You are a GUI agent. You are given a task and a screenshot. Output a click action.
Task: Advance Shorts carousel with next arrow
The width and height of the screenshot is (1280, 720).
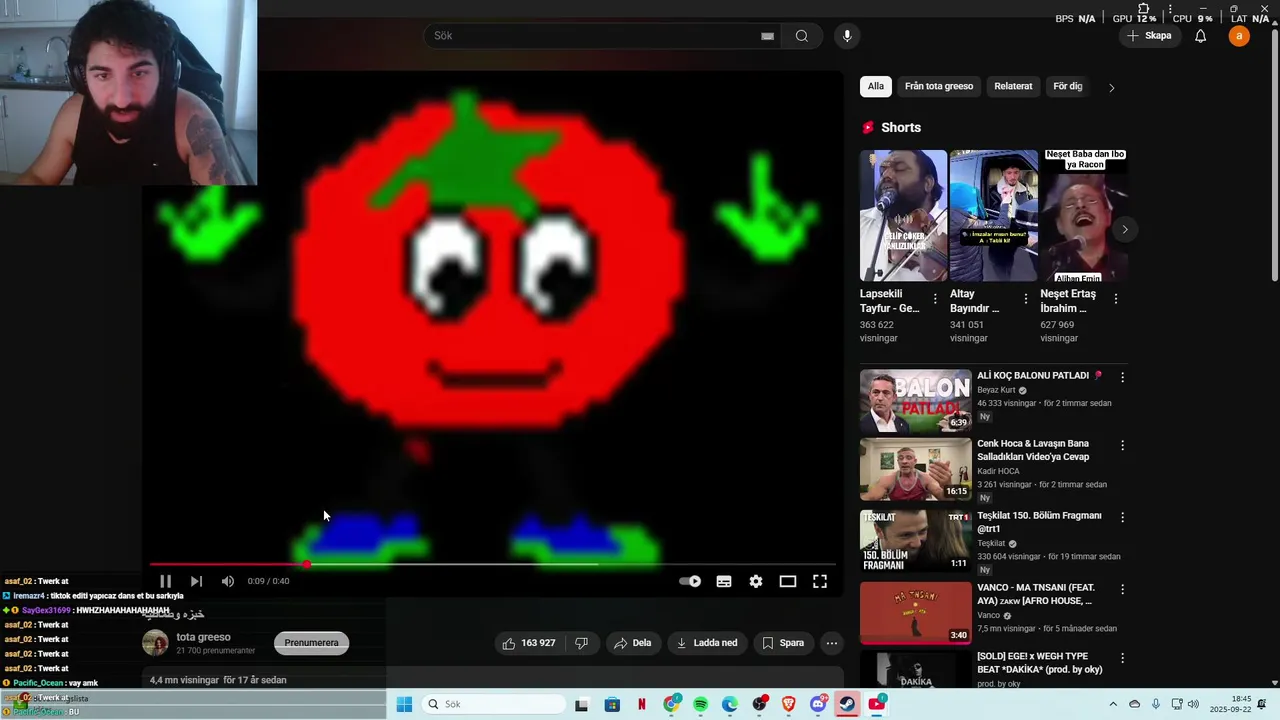pyautogui.click(x=1124, y=229)
